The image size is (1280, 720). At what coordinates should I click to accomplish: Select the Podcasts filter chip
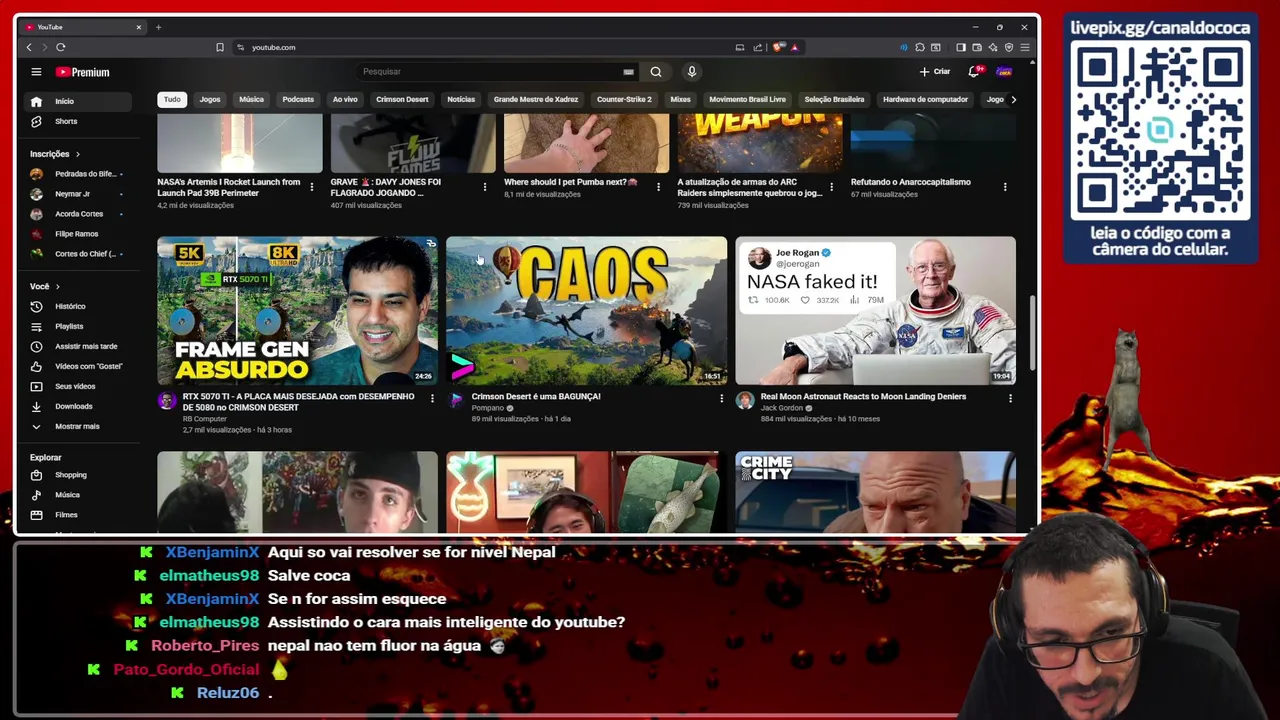298,99
